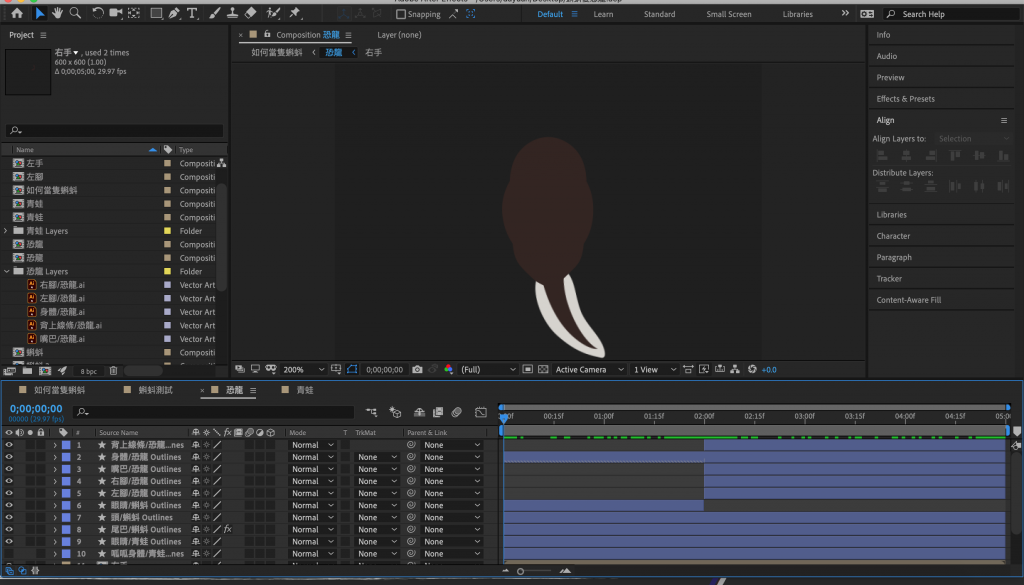Image resolution: width=1024 pixels, height=585 pixels.
Task: Expand layer 5 properties in timeline
Action: 55,493
